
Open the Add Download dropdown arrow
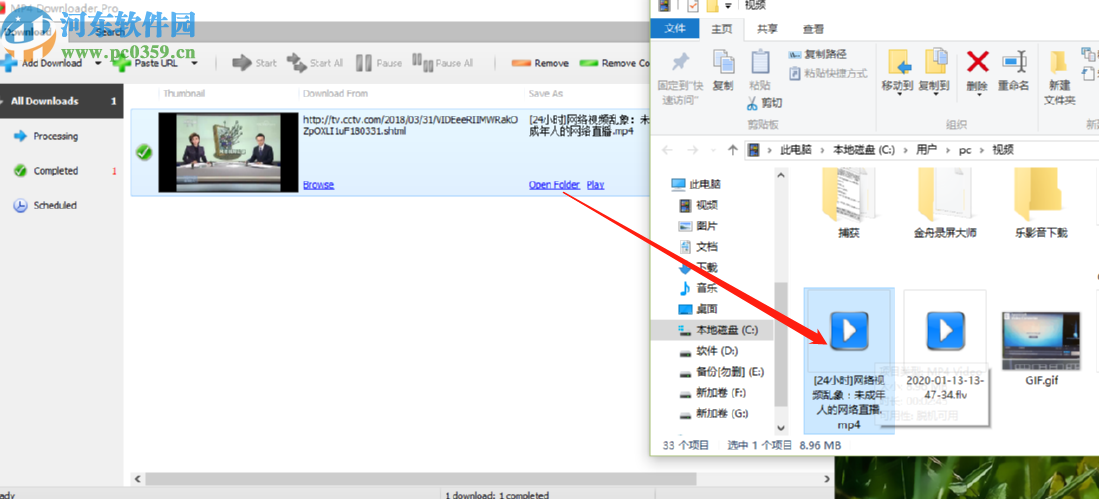tap(98, 63)
